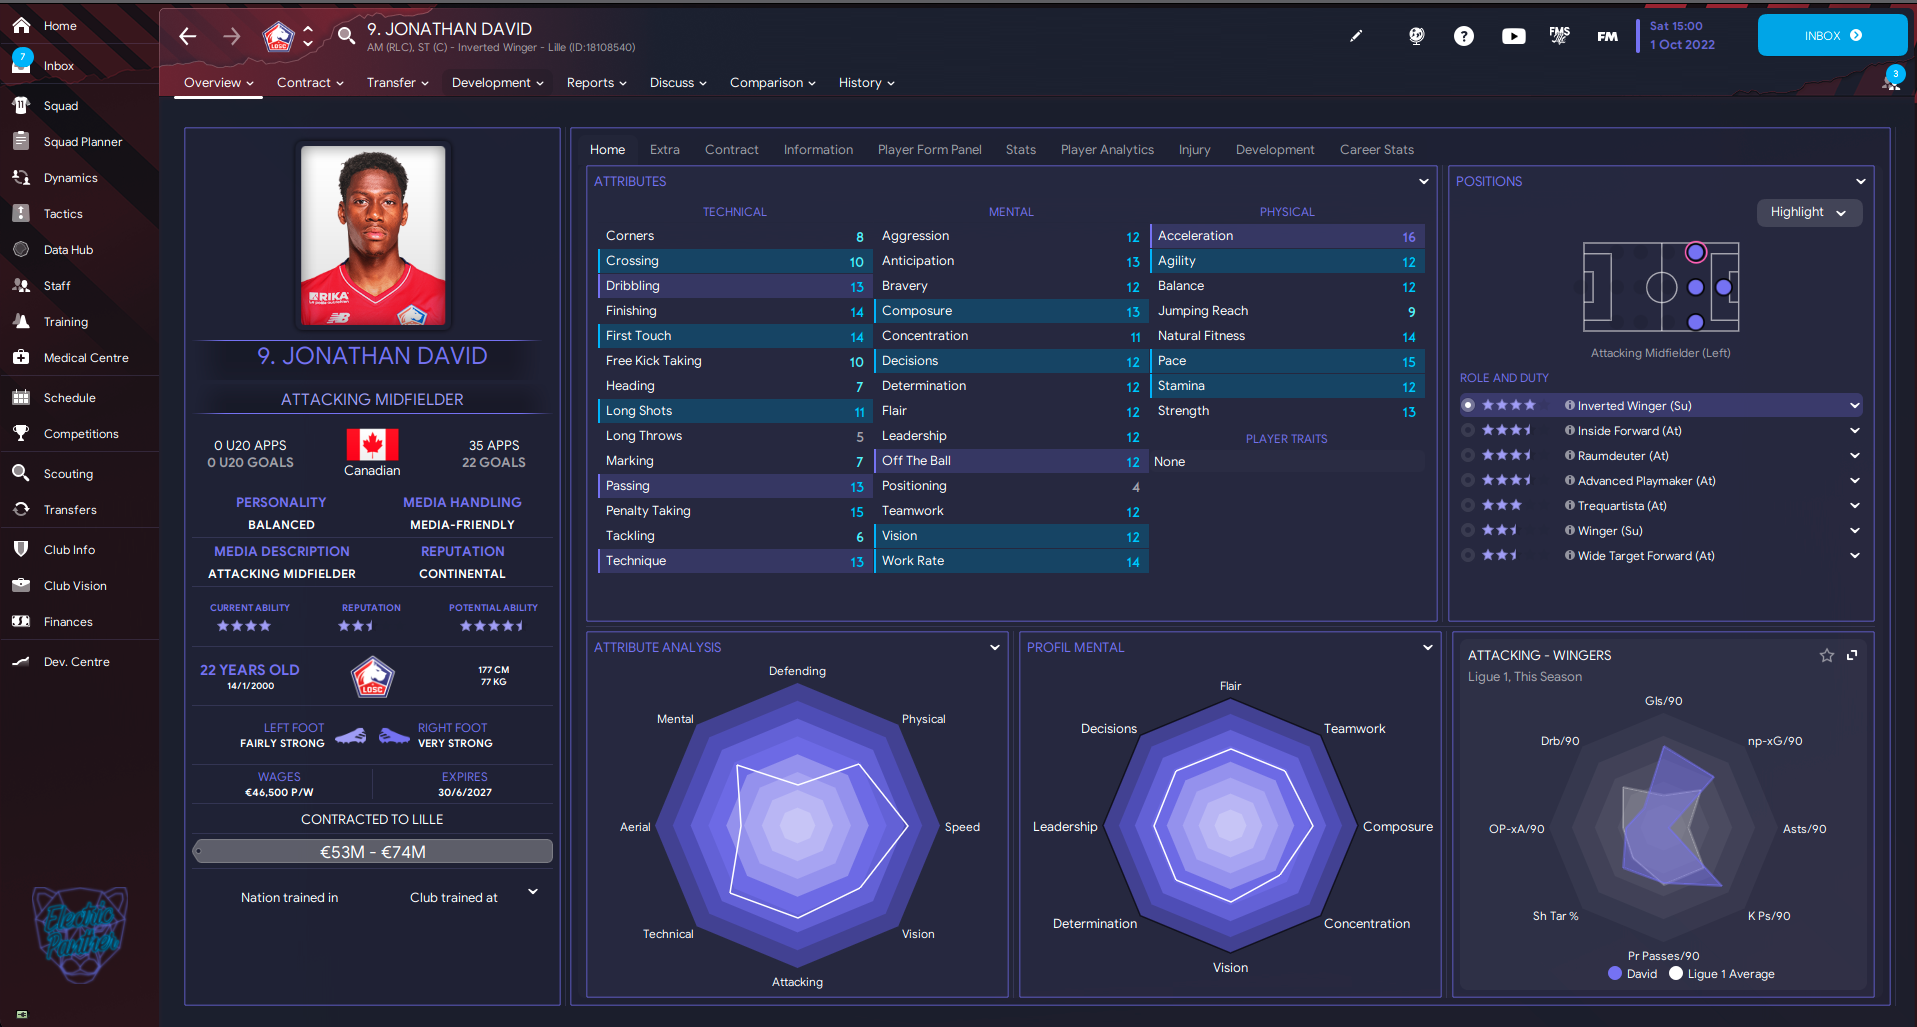Switch to the Player Form Panel tab
This screenshot has width=1917, height=1027.
tap(929, 149)
